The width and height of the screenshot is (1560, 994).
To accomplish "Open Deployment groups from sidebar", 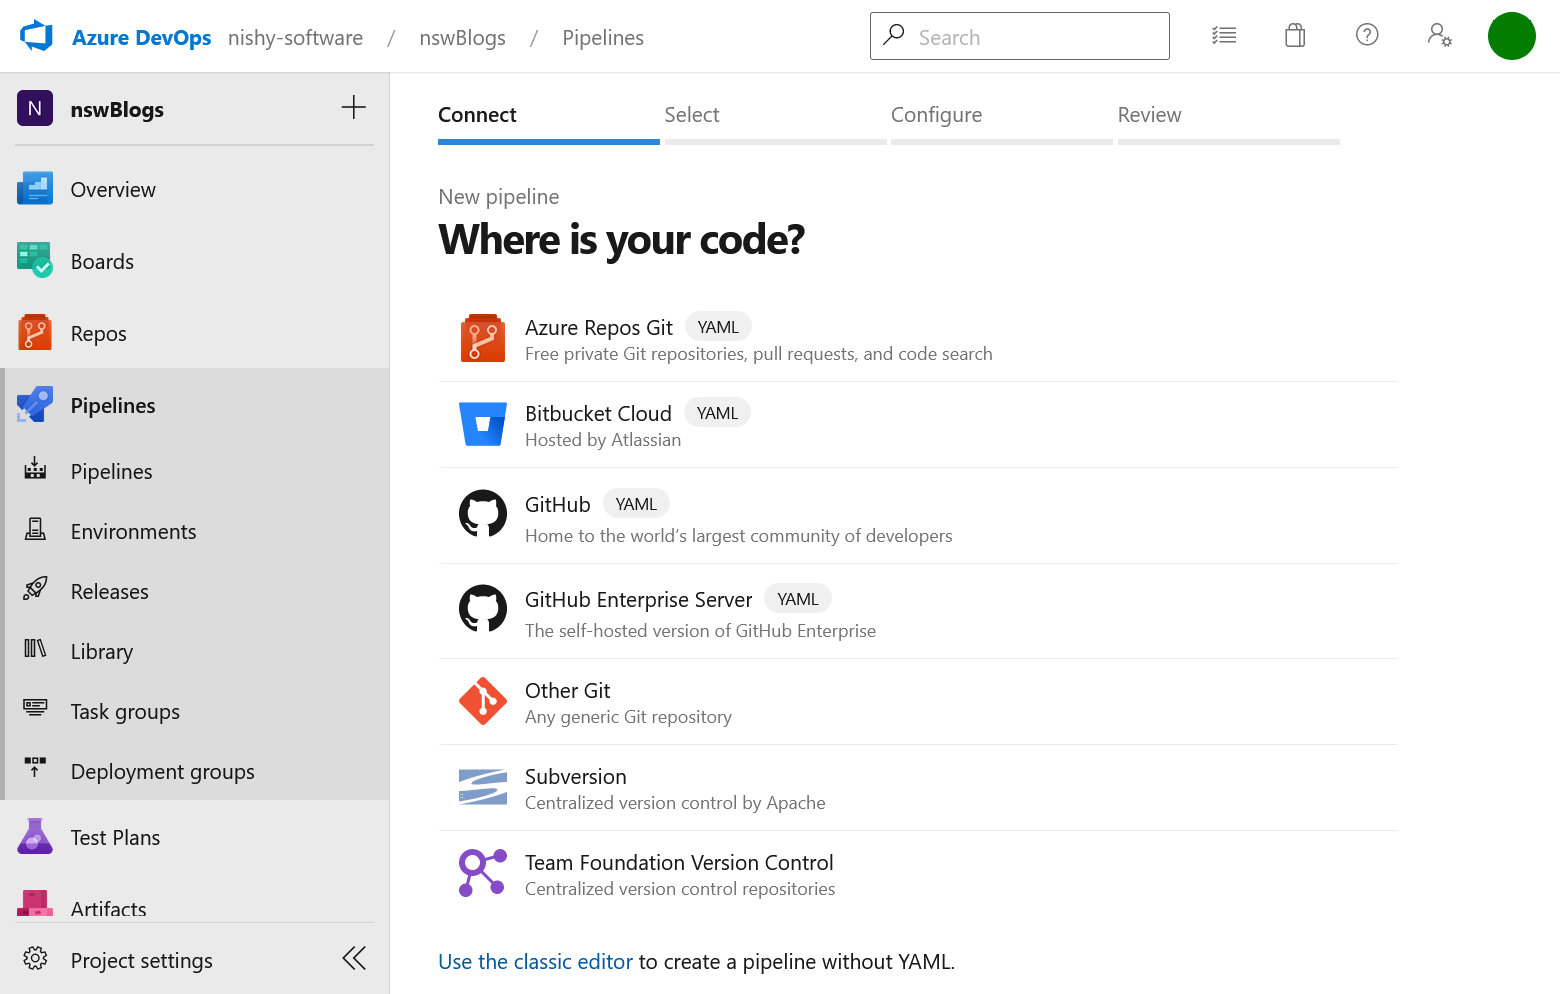I will click(162, 771).
